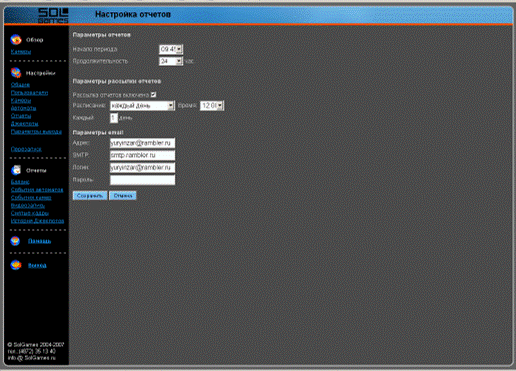This screenshot has width=516, height=371.
Task: Open Джекпоты settings link
Action: click(x=24, y=124)
